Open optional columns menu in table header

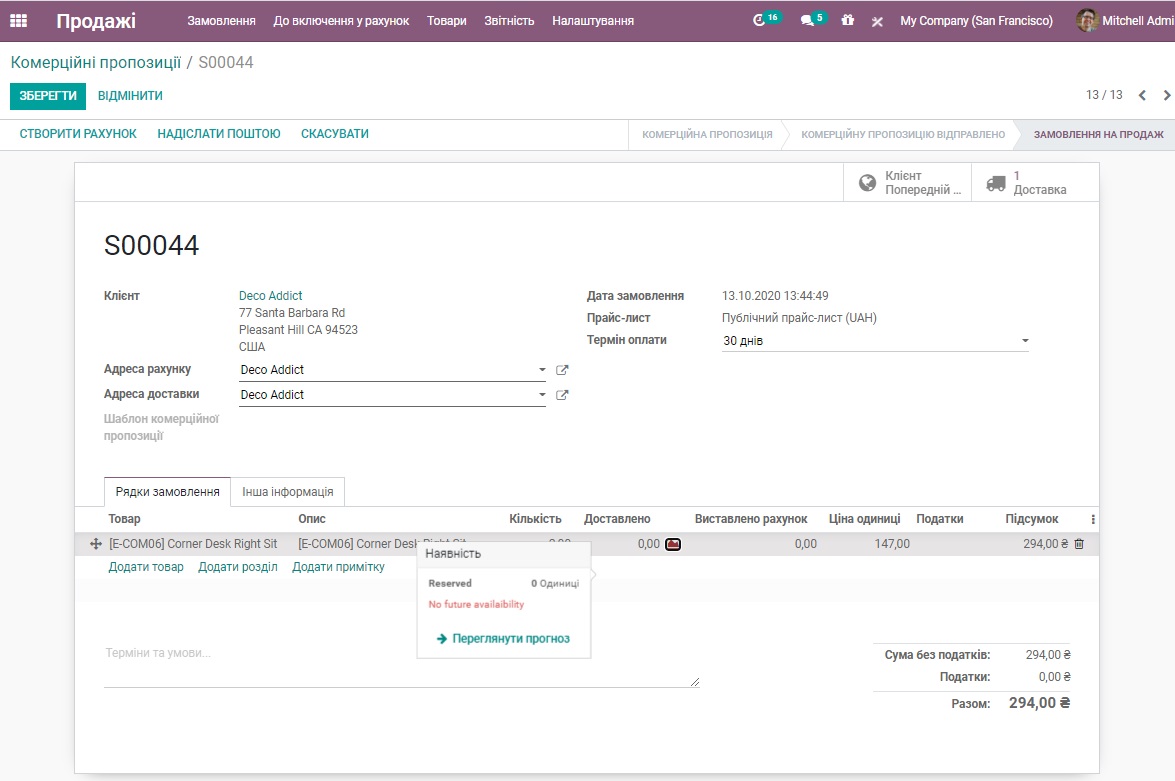1092,519
